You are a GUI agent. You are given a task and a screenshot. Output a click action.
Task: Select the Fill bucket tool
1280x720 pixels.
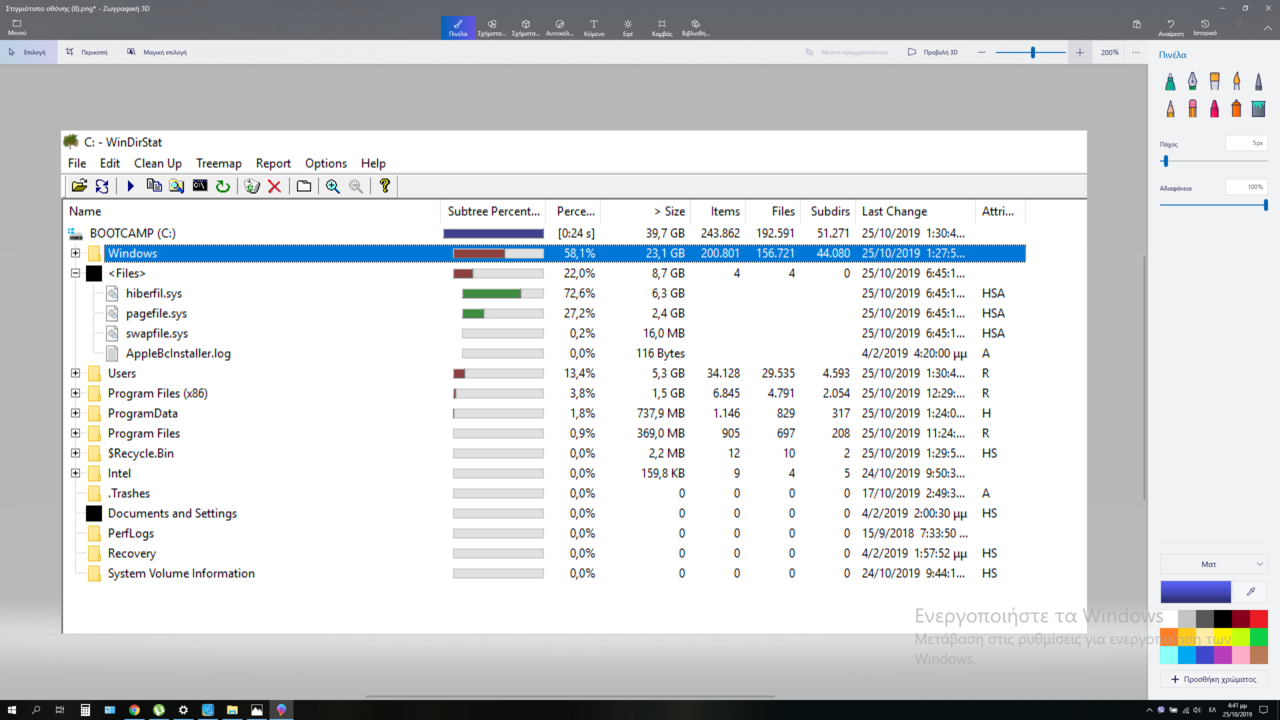pyautogui.click(x=1258, y=108)
